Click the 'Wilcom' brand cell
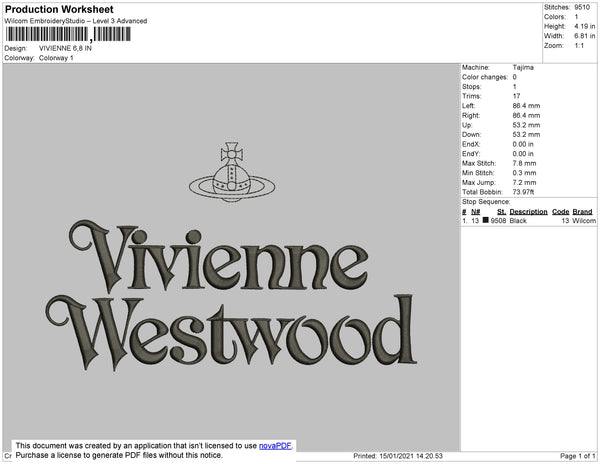This screenshot has height=464, width=600. (584, 221)
